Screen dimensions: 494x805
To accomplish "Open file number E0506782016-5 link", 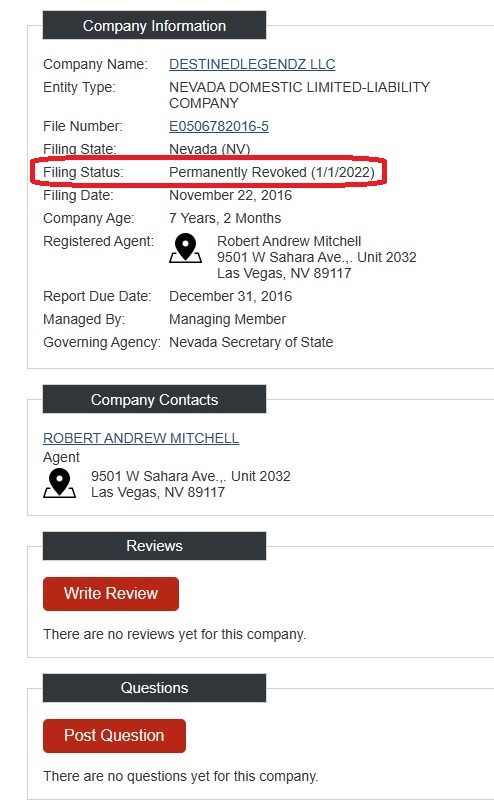I will [x=219, y=126].
